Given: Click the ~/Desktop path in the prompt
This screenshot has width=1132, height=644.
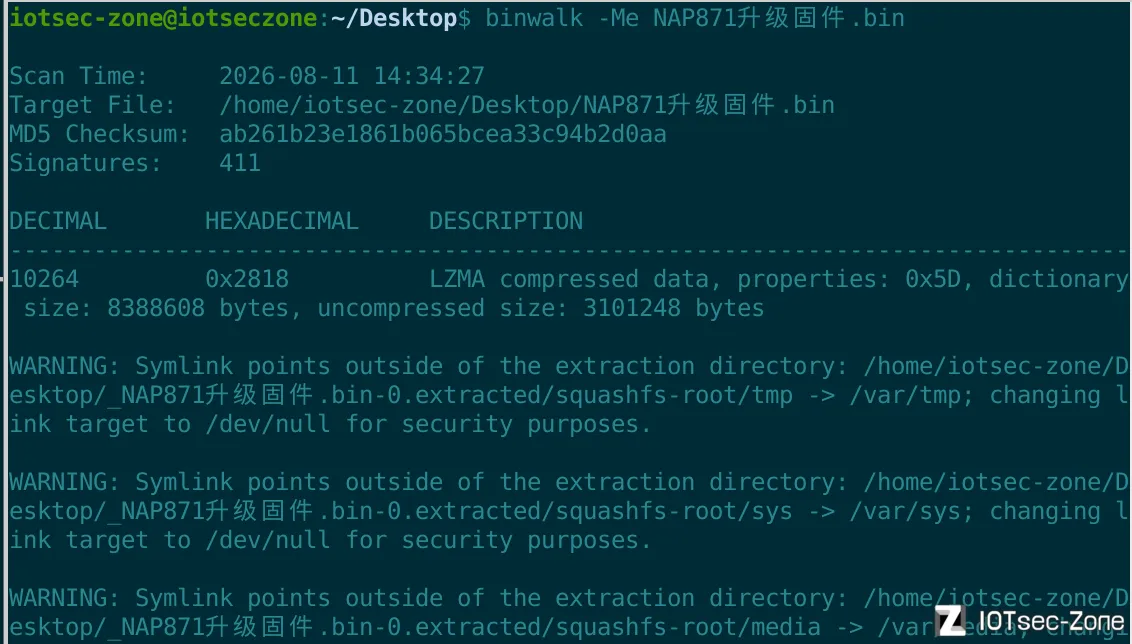Looking at the screenshot, I should click(393, 18).
